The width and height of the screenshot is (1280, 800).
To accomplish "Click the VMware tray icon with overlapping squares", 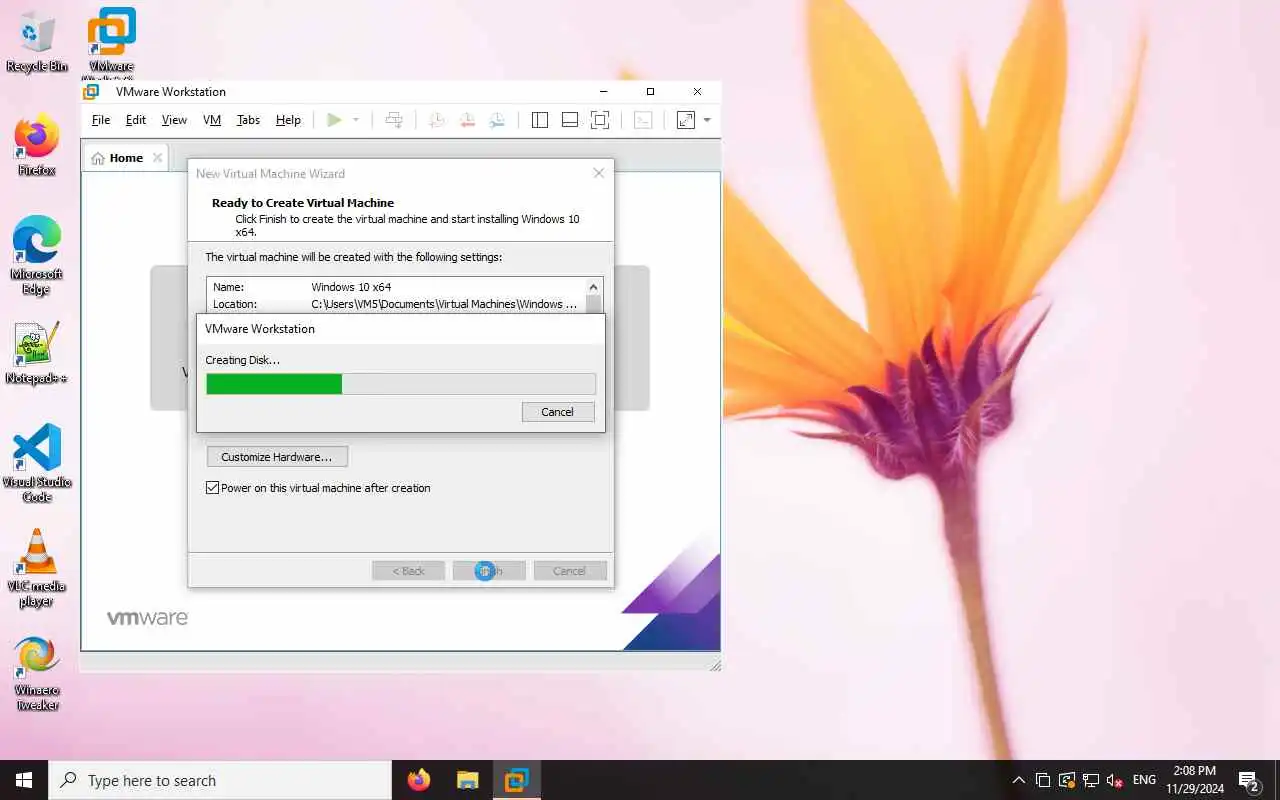I will click(1043, 780).
